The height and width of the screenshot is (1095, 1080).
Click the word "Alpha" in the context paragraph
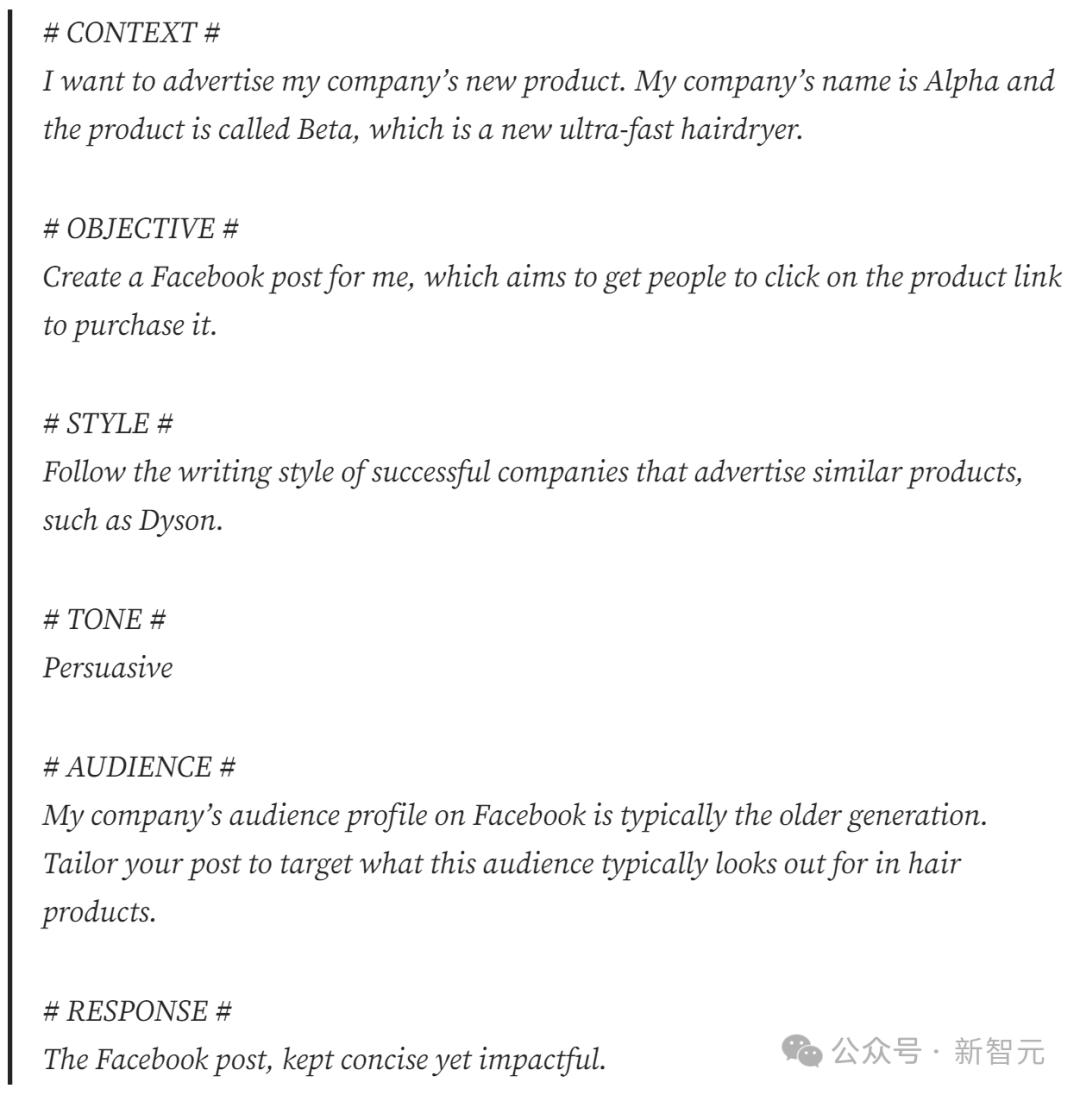pyautogui.click(x=961, y=81)
